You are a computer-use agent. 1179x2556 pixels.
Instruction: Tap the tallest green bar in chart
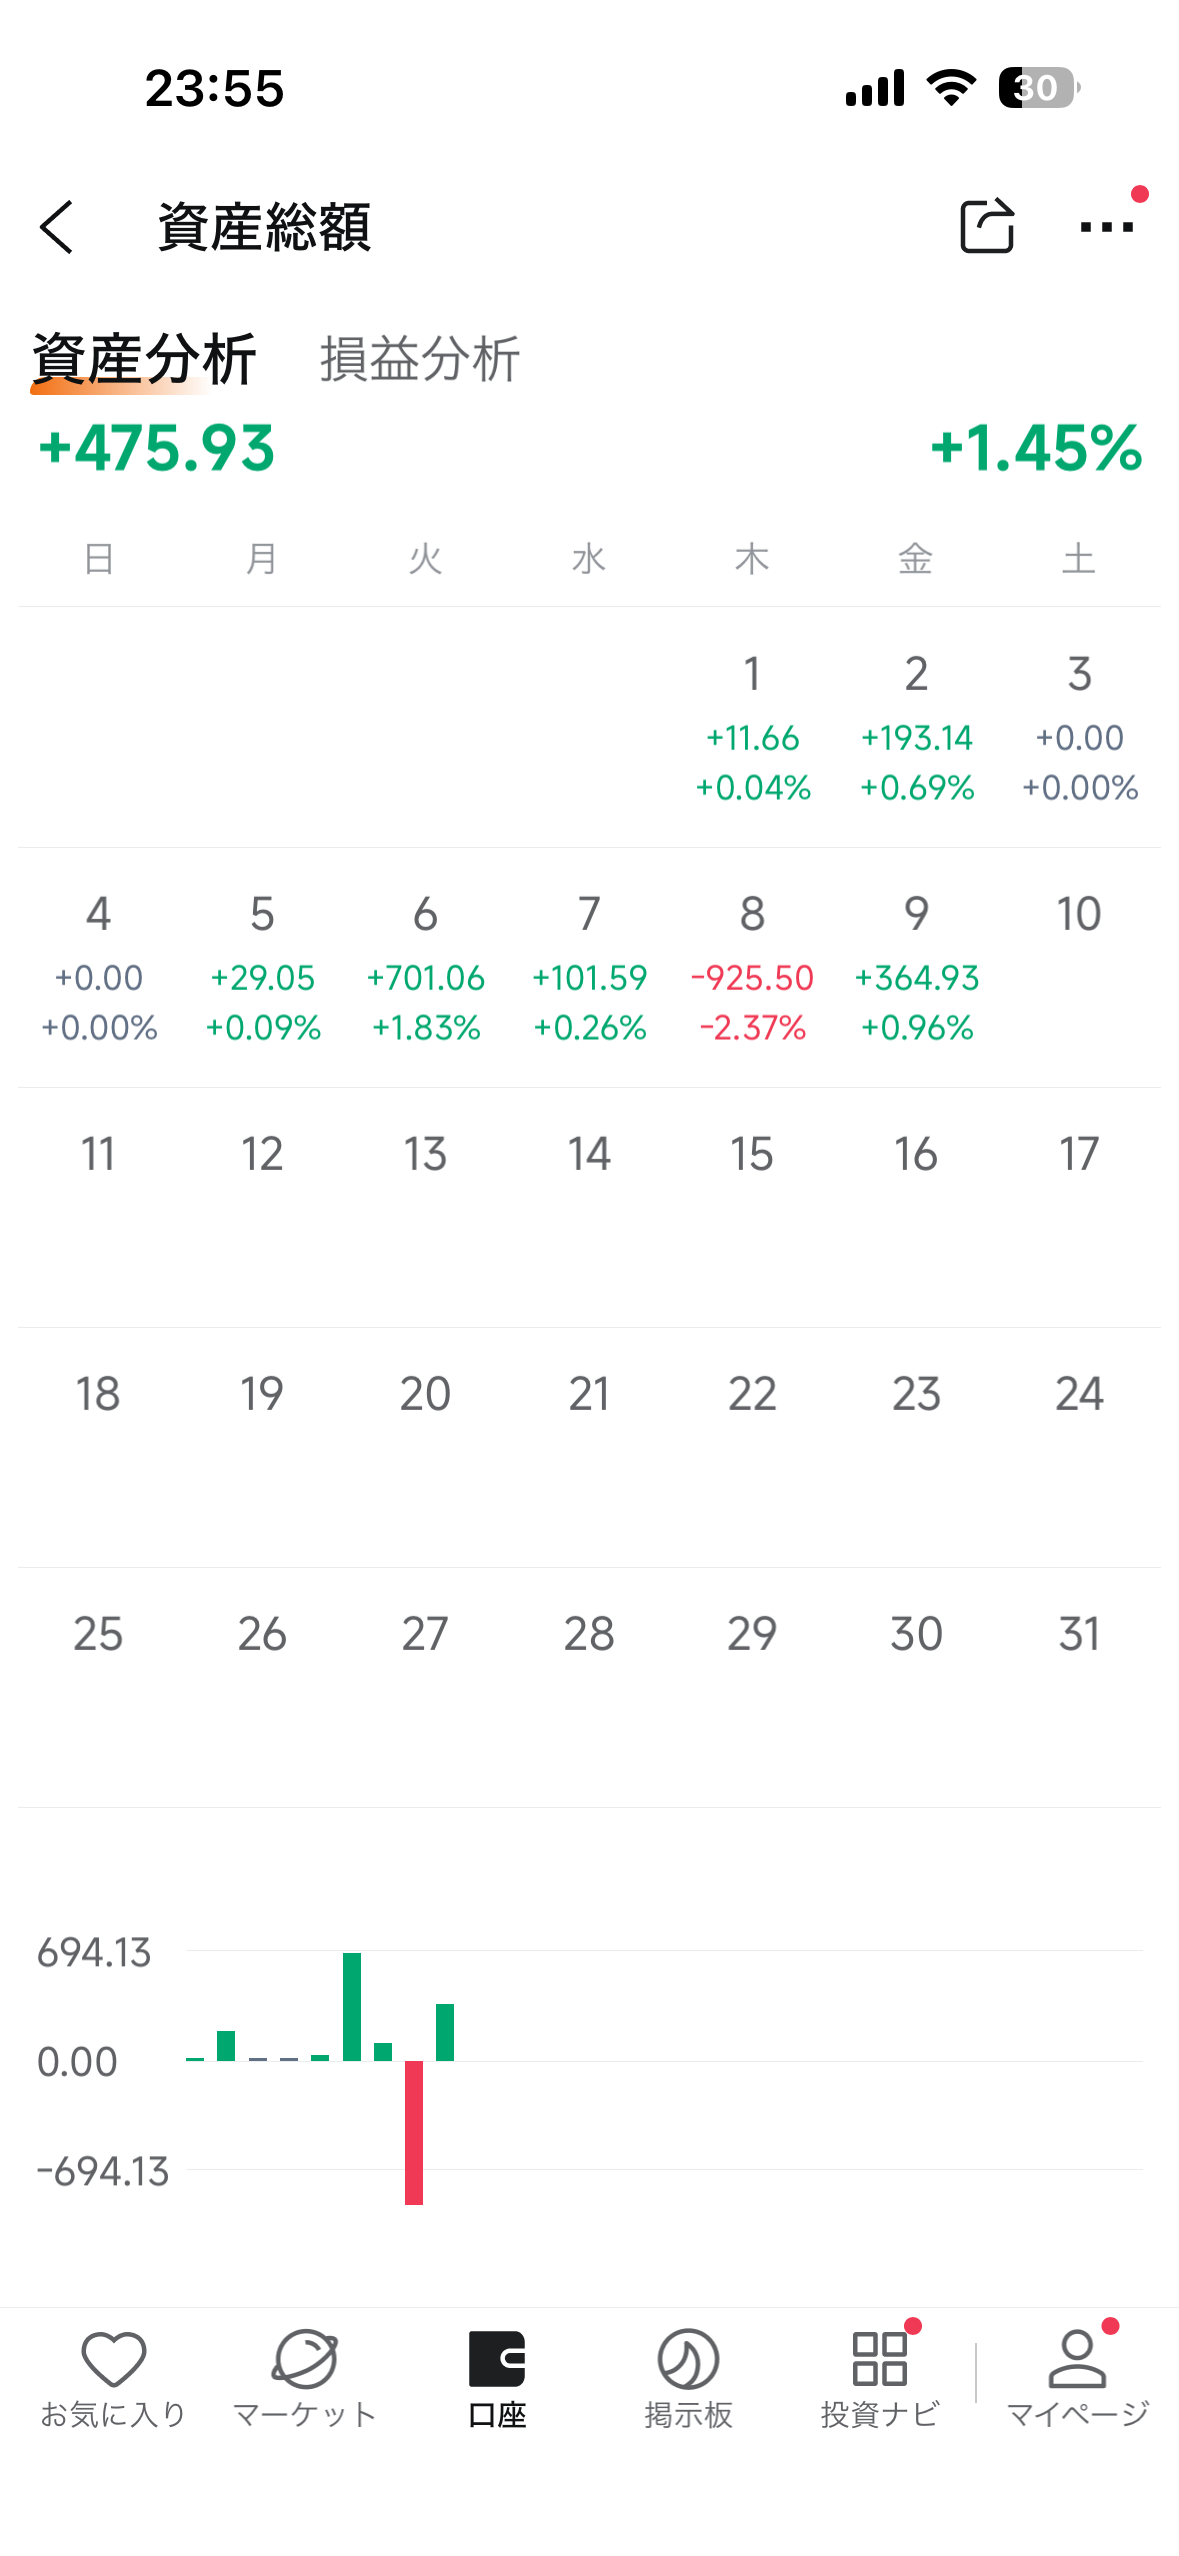click(352, 2006)
